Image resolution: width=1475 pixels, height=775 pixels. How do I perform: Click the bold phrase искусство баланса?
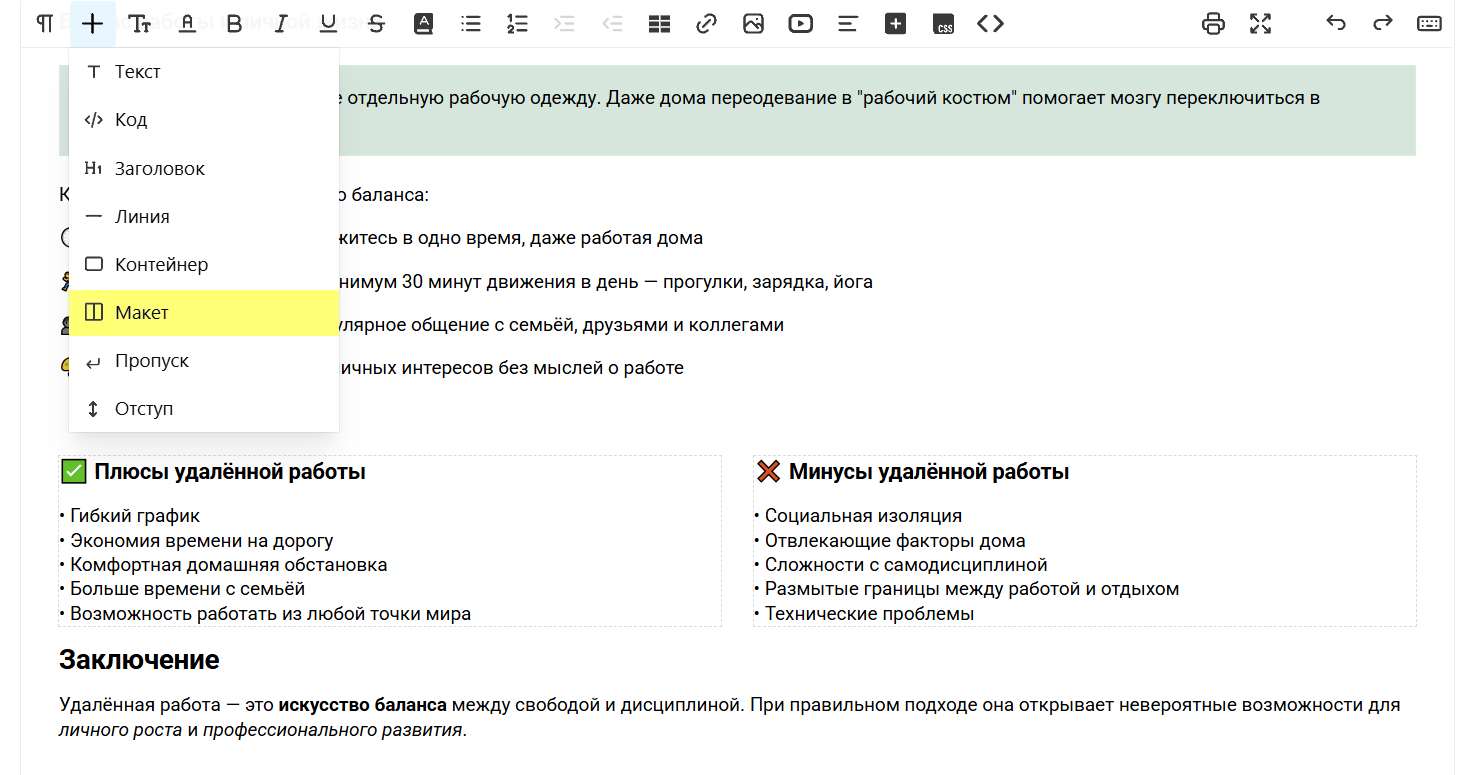click(363, 705)
